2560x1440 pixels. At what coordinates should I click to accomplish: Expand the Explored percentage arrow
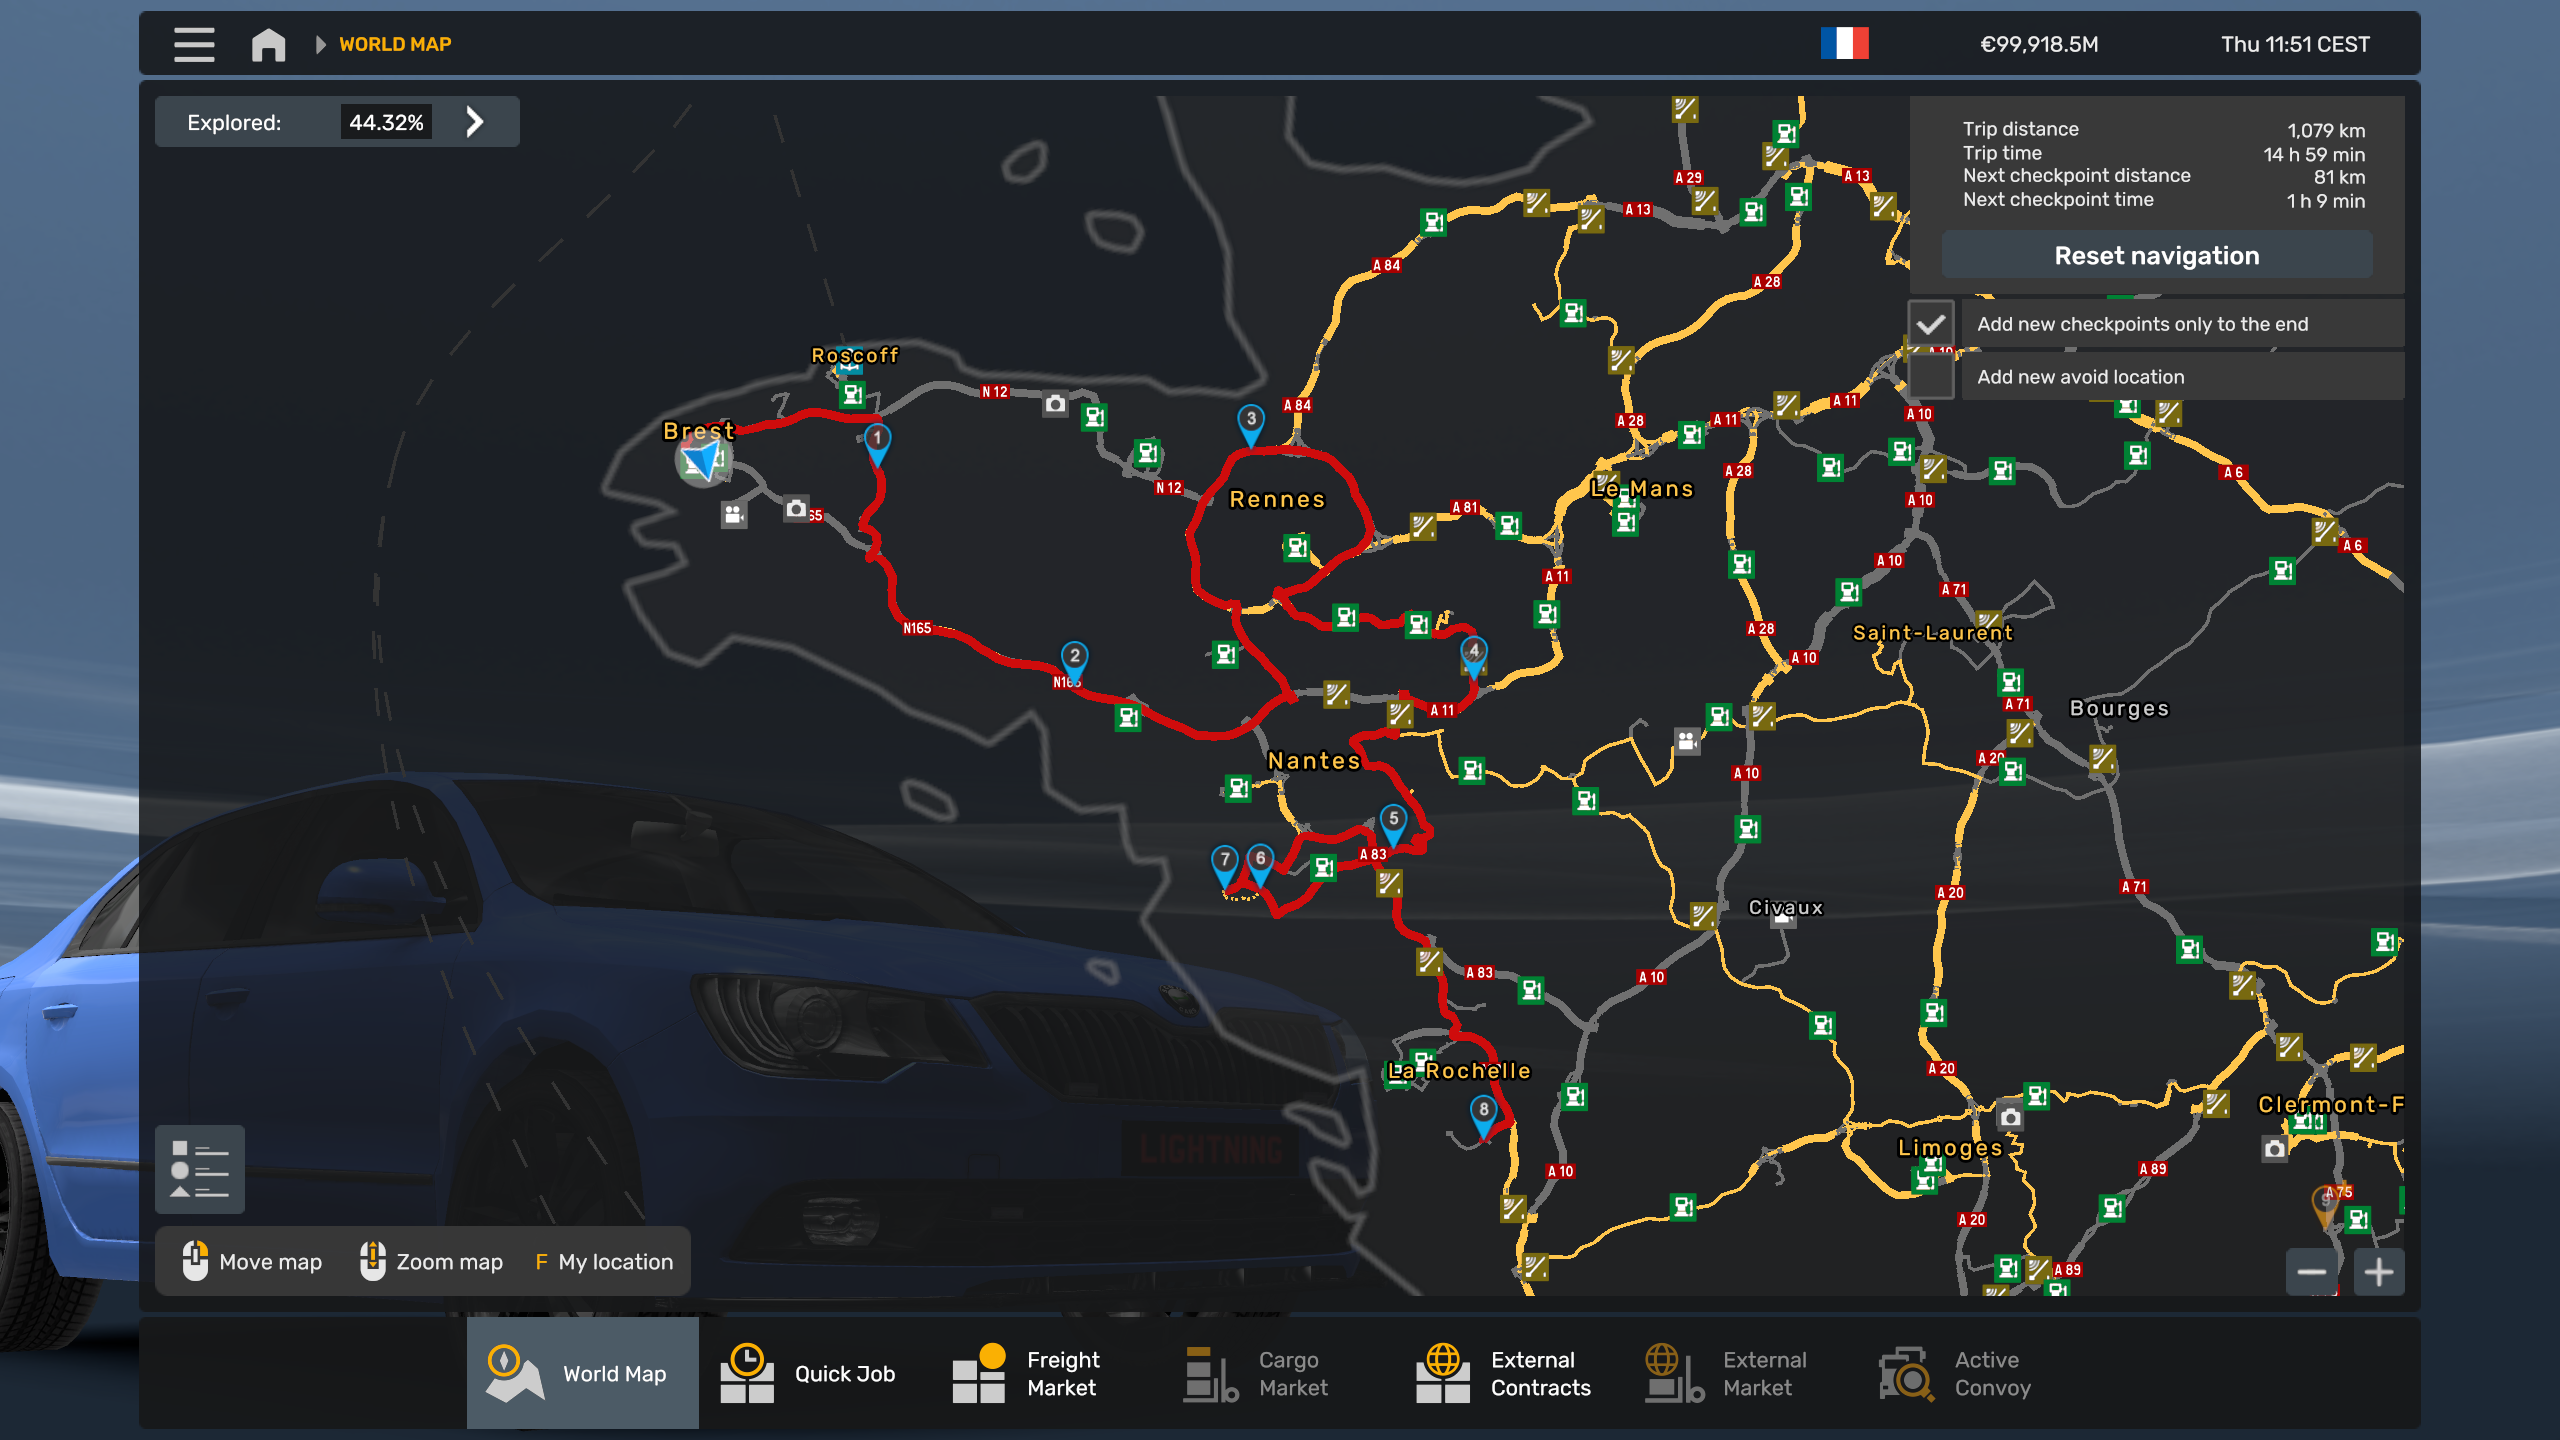[475, 122]
